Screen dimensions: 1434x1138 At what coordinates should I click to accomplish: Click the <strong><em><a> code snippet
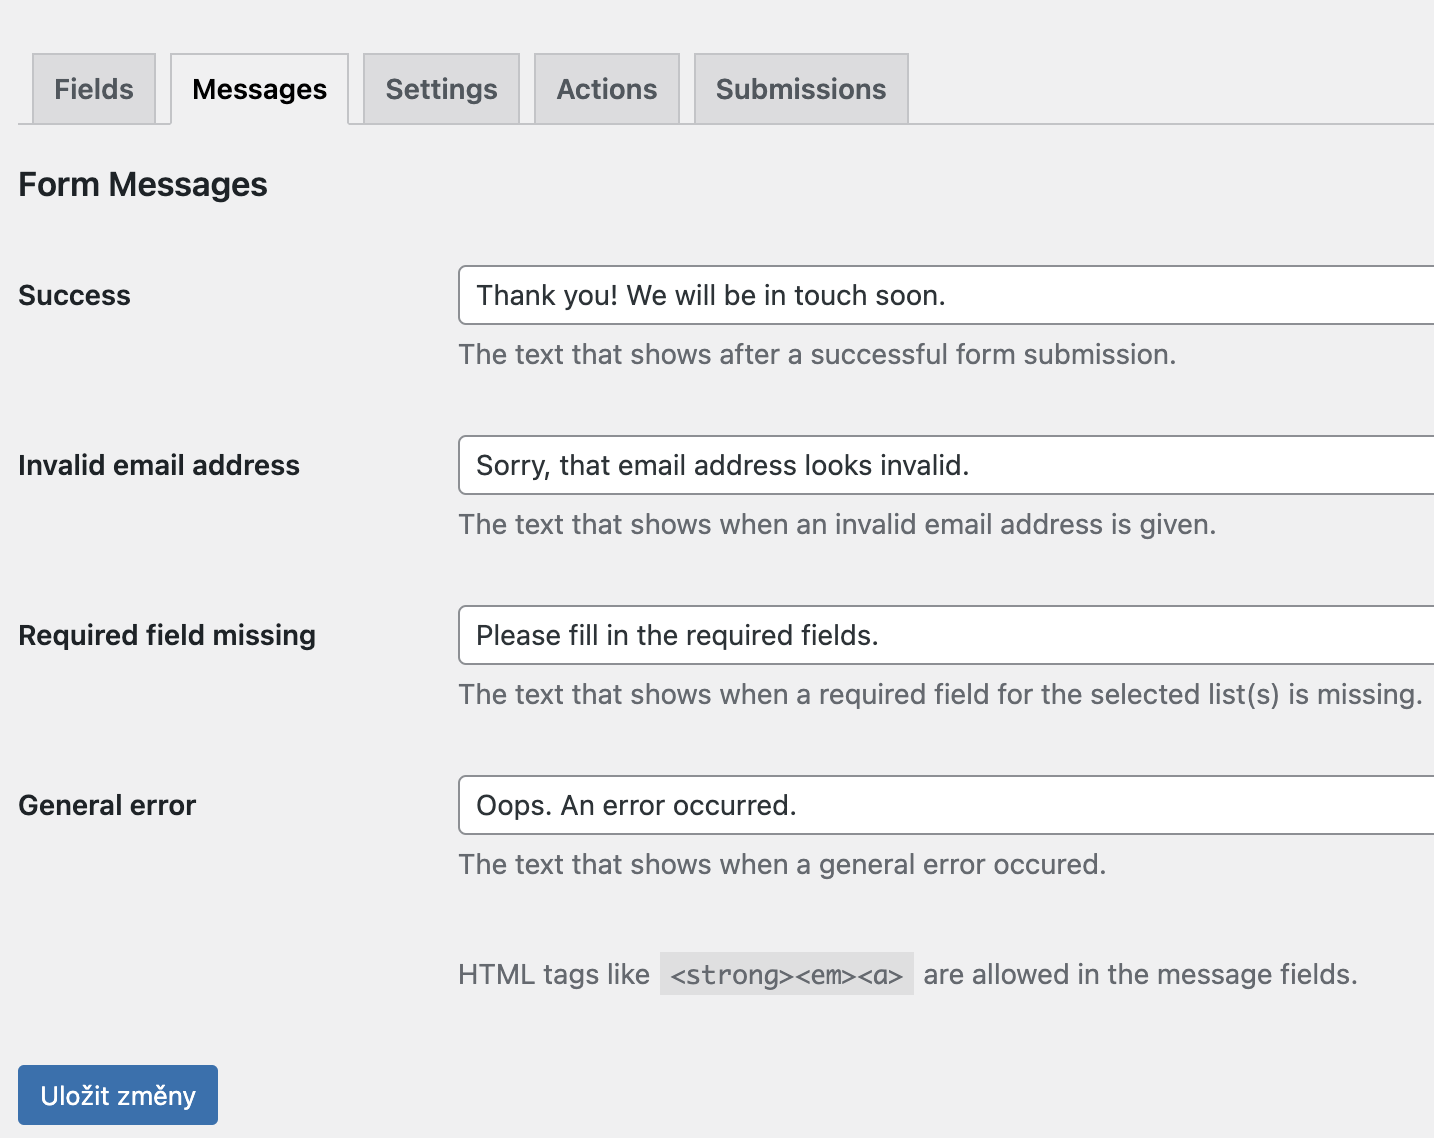(787, 974)
